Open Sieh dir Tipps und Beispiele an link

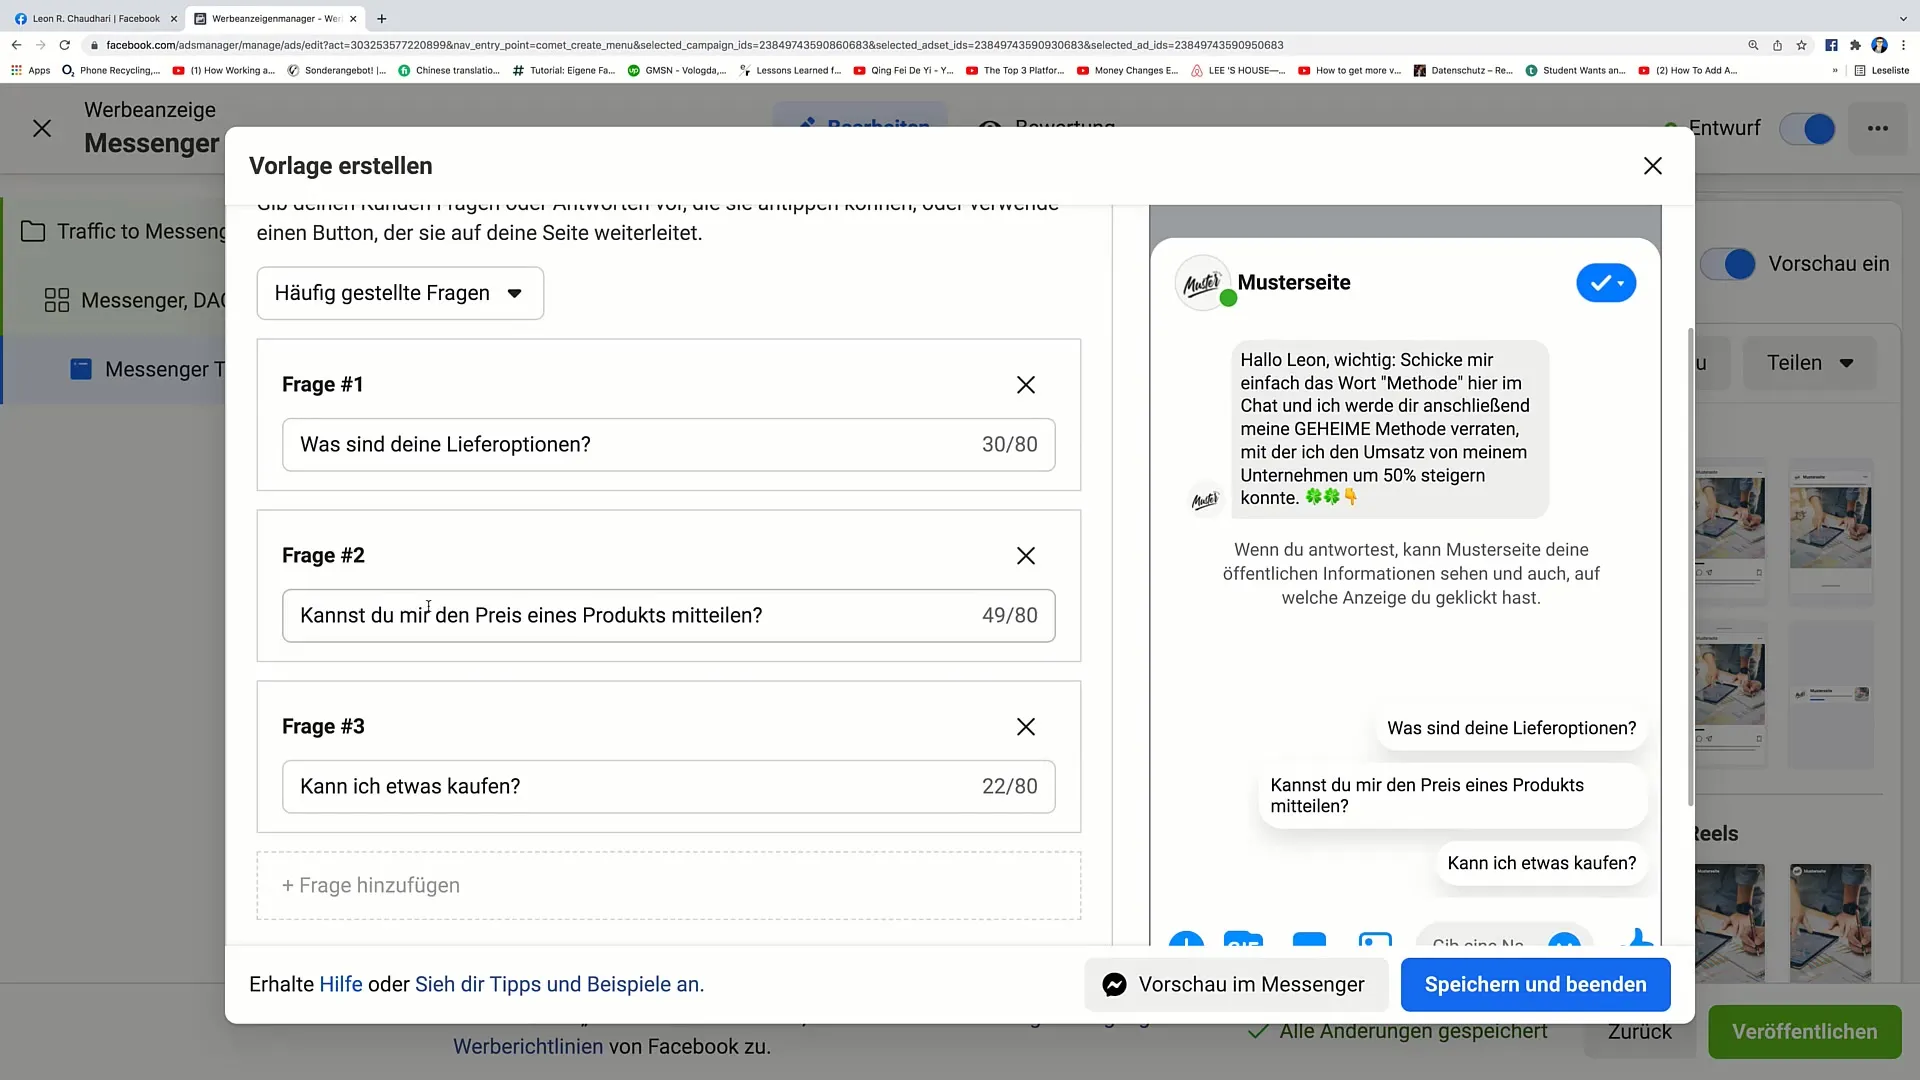[559, 985]
